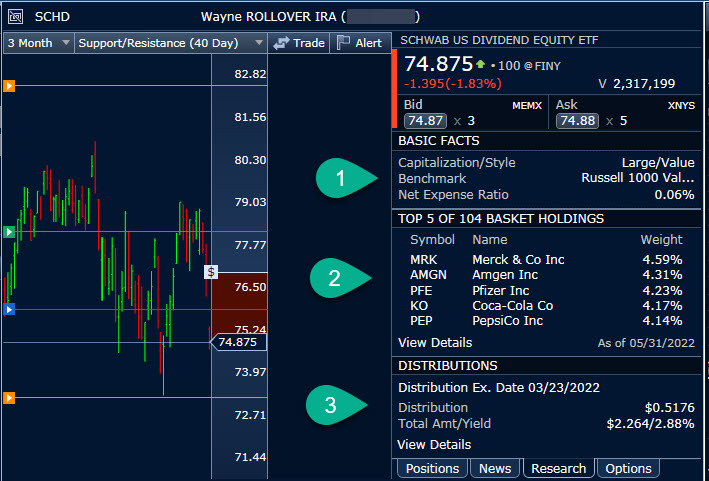
Task: Switch to the Options tab
Action: coord(628,468)
